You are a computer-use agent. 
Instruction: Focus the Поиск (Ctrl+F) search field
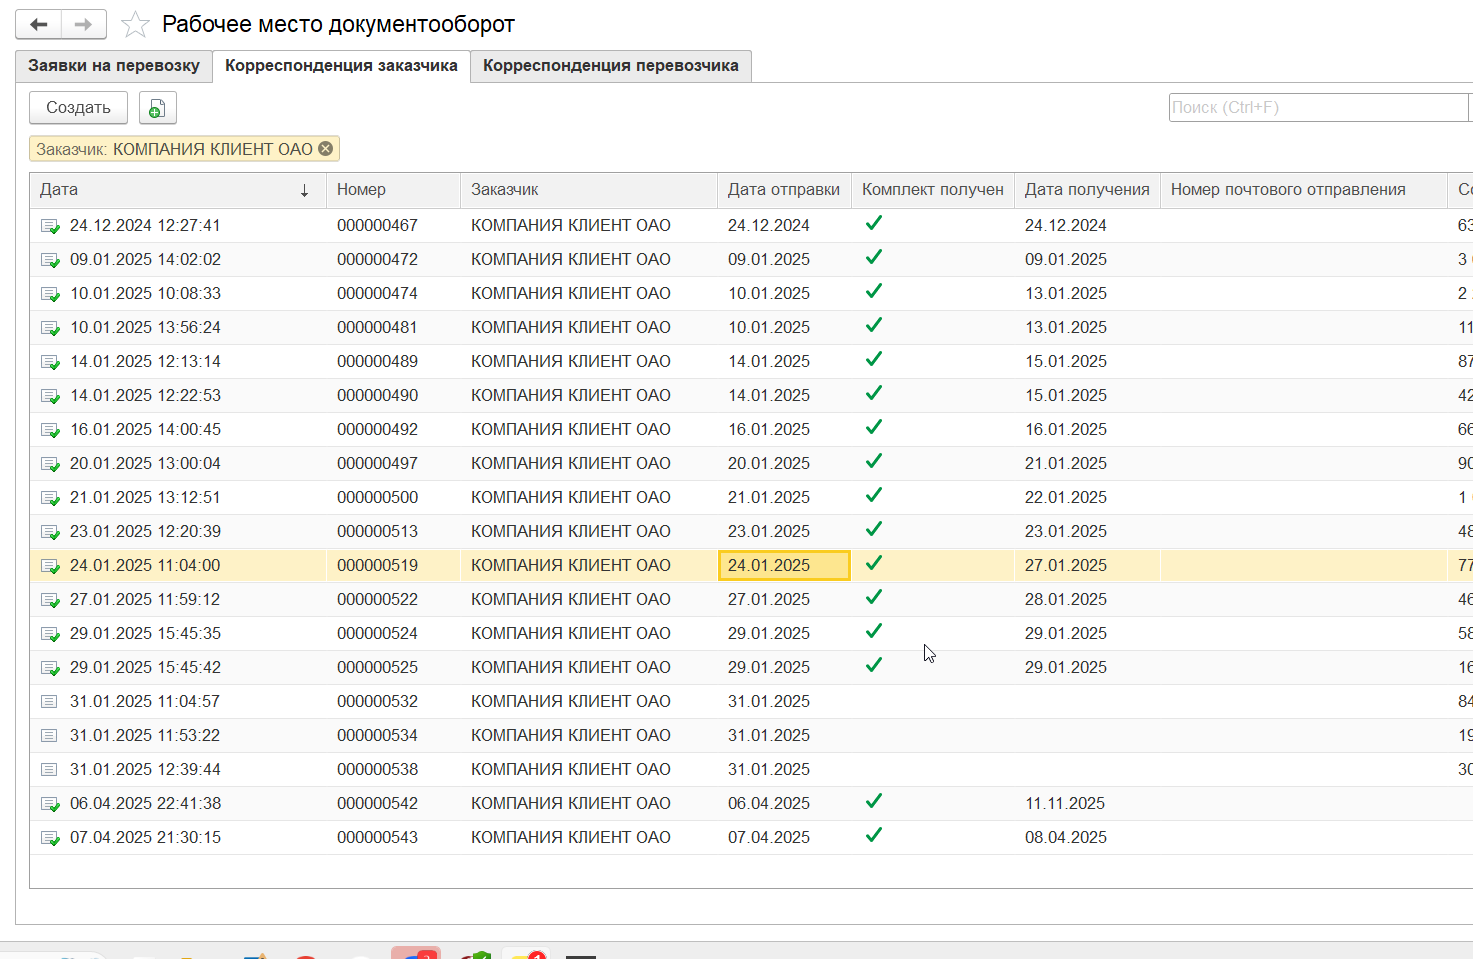point(1320,108)
